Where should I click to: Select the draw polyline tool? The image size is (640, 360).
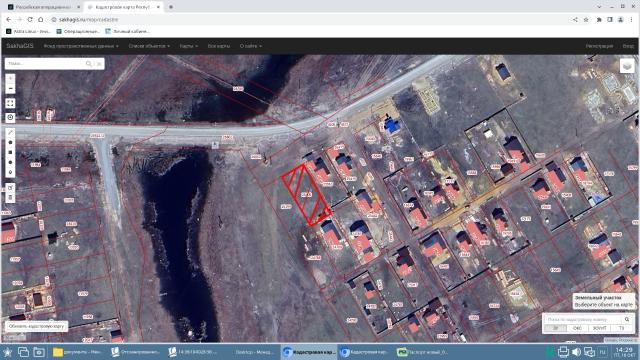pyautogui.click(x=11, y=133)
